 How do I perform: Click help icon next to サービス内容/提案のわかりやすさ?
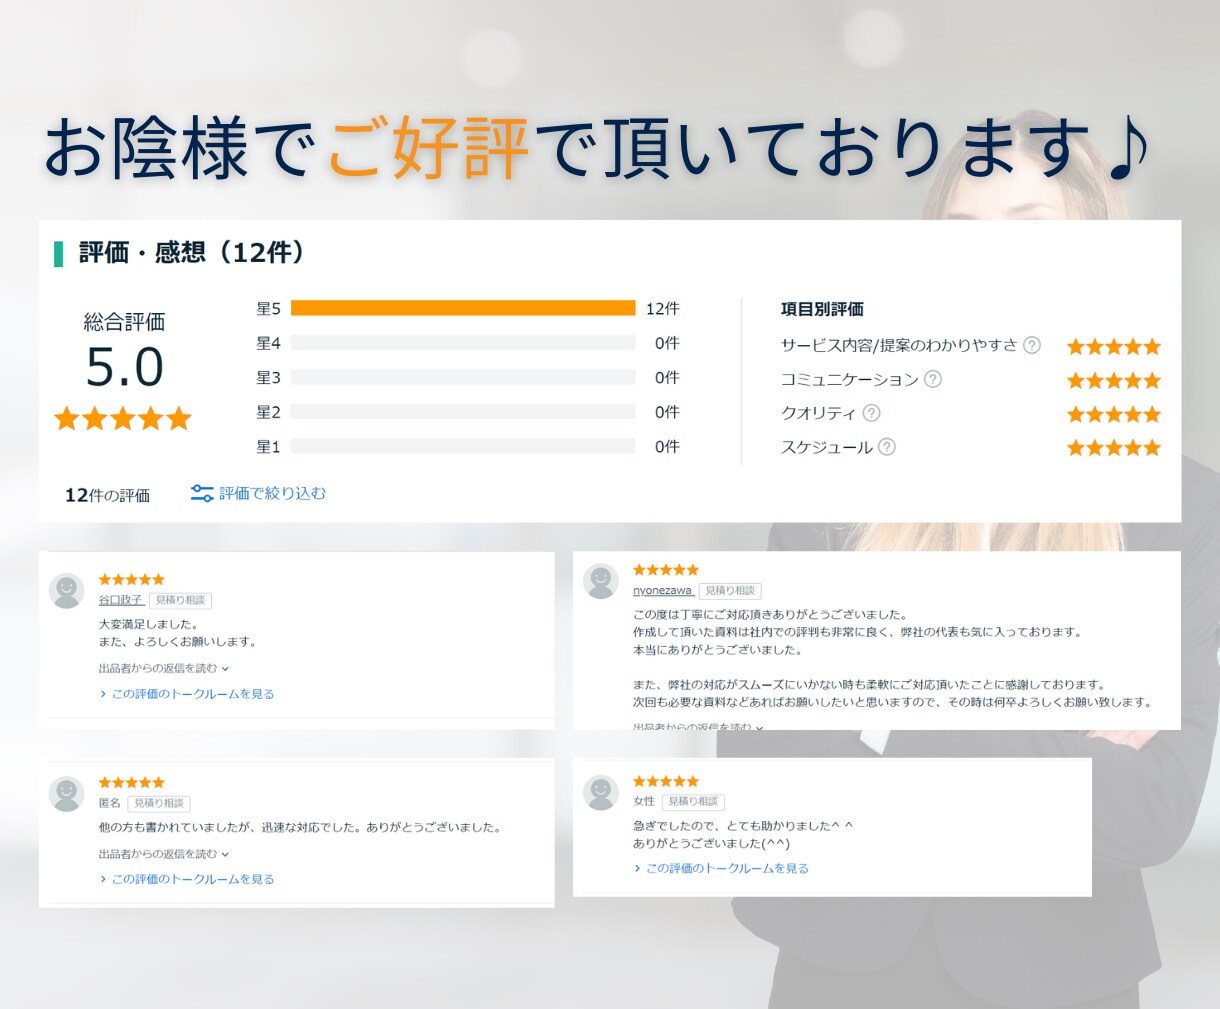click(1032, 345)
